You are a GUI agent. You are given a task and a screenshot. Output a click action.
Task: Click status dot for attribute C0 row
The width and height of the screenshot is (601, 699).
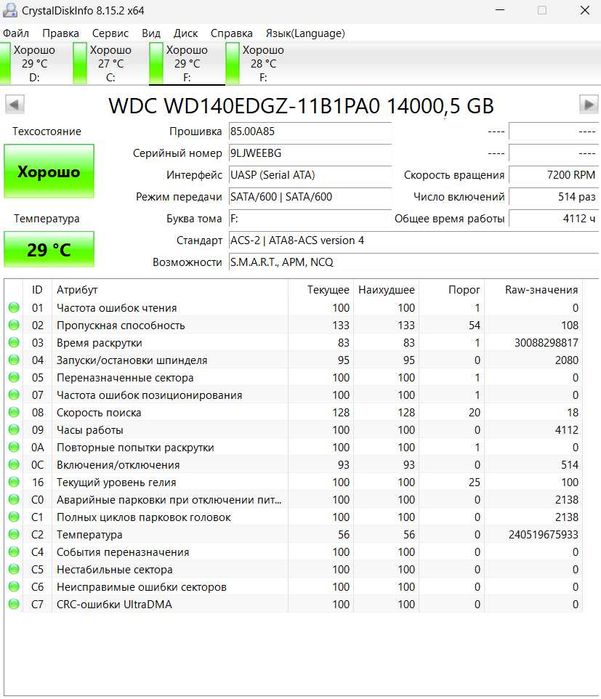[14, 499]
